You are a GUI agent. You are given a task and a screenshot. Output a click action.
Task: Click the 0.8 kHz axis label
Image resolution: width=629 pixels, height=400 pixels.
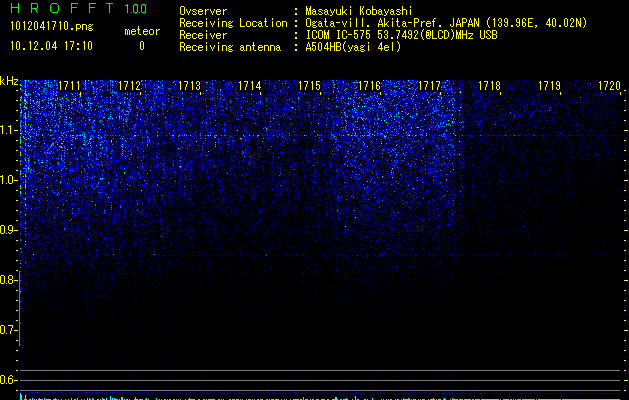9,280
